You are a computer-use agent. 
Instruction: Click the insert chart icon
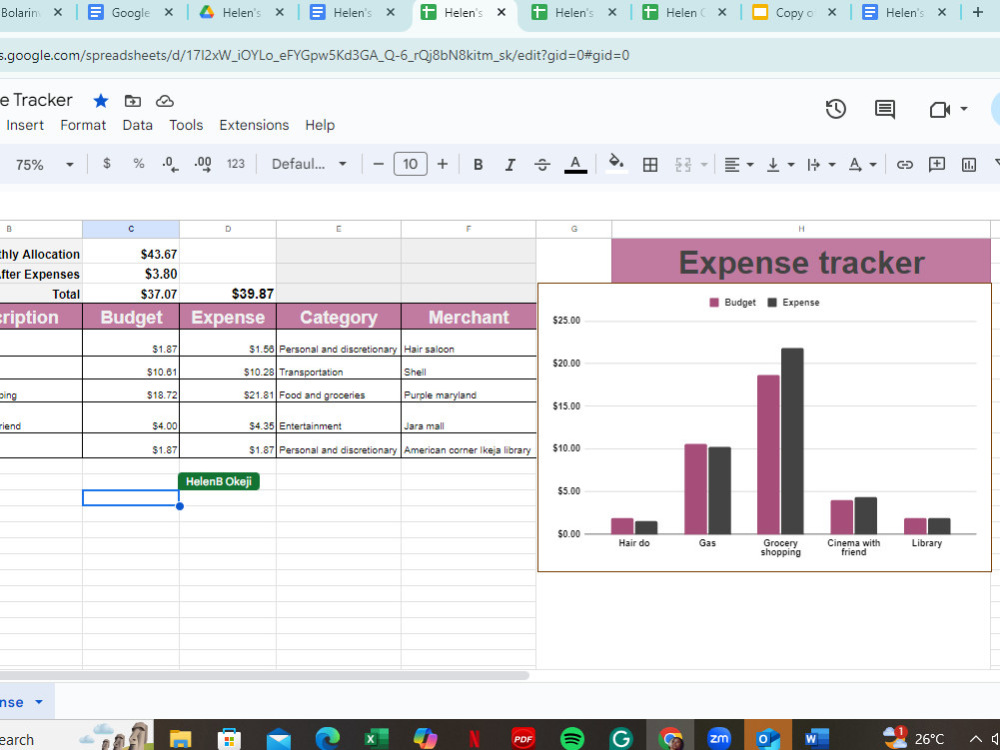(968, 165)
